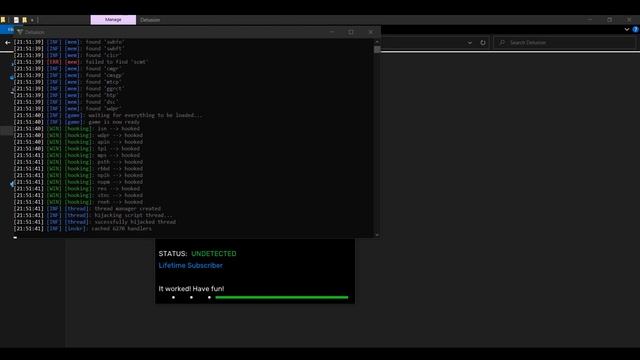Click the folder icon in quick access toolbar
Image resolution: width=640 pixels, height=360 pixels.
3,20
